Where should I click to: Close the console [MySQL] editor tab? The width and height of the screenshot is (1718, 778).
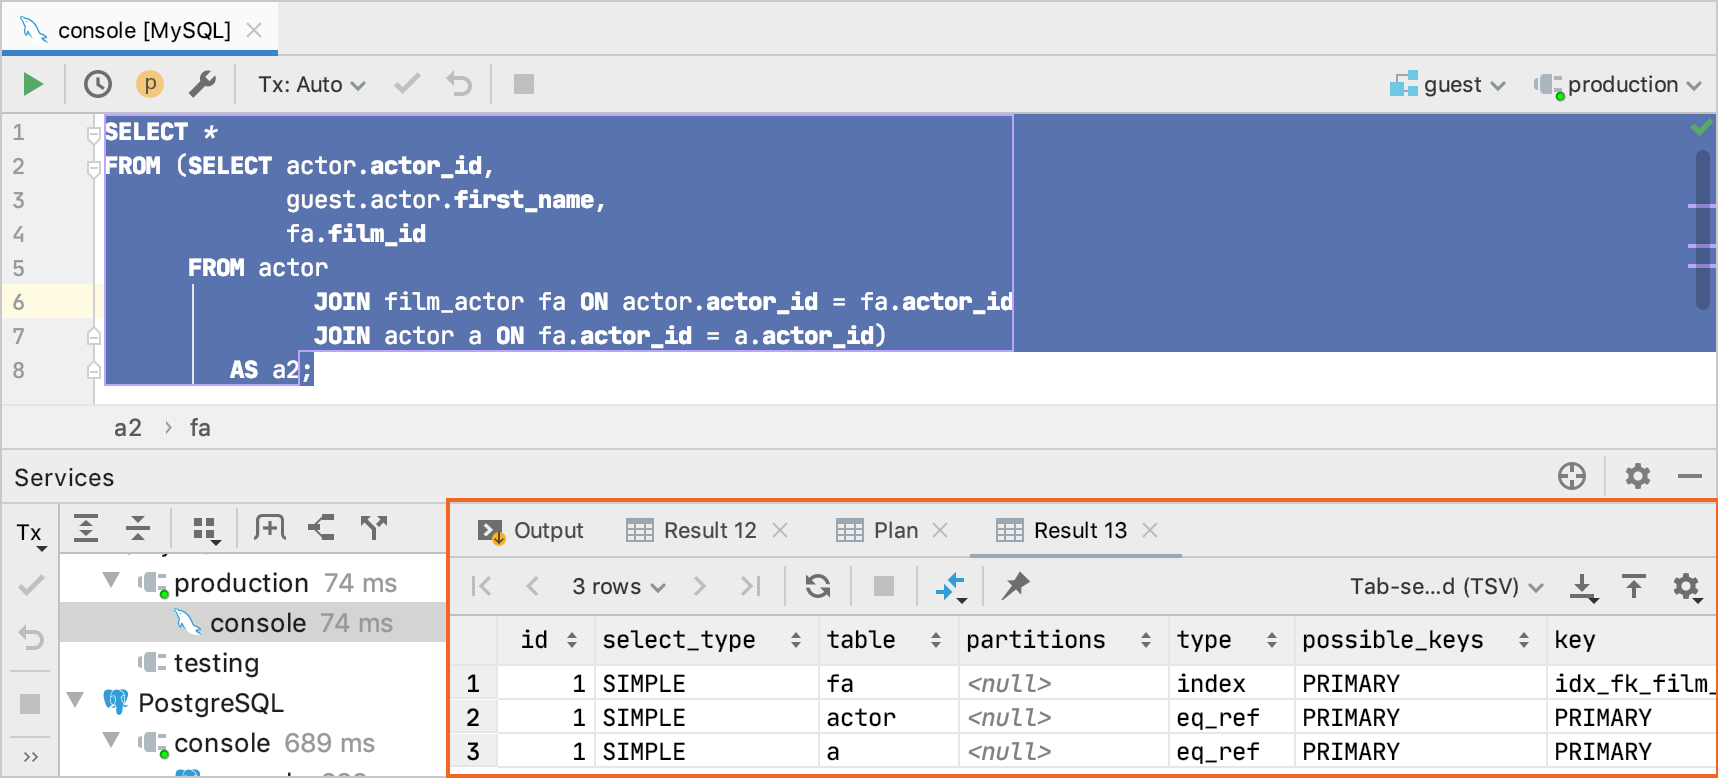click(254, 30)
